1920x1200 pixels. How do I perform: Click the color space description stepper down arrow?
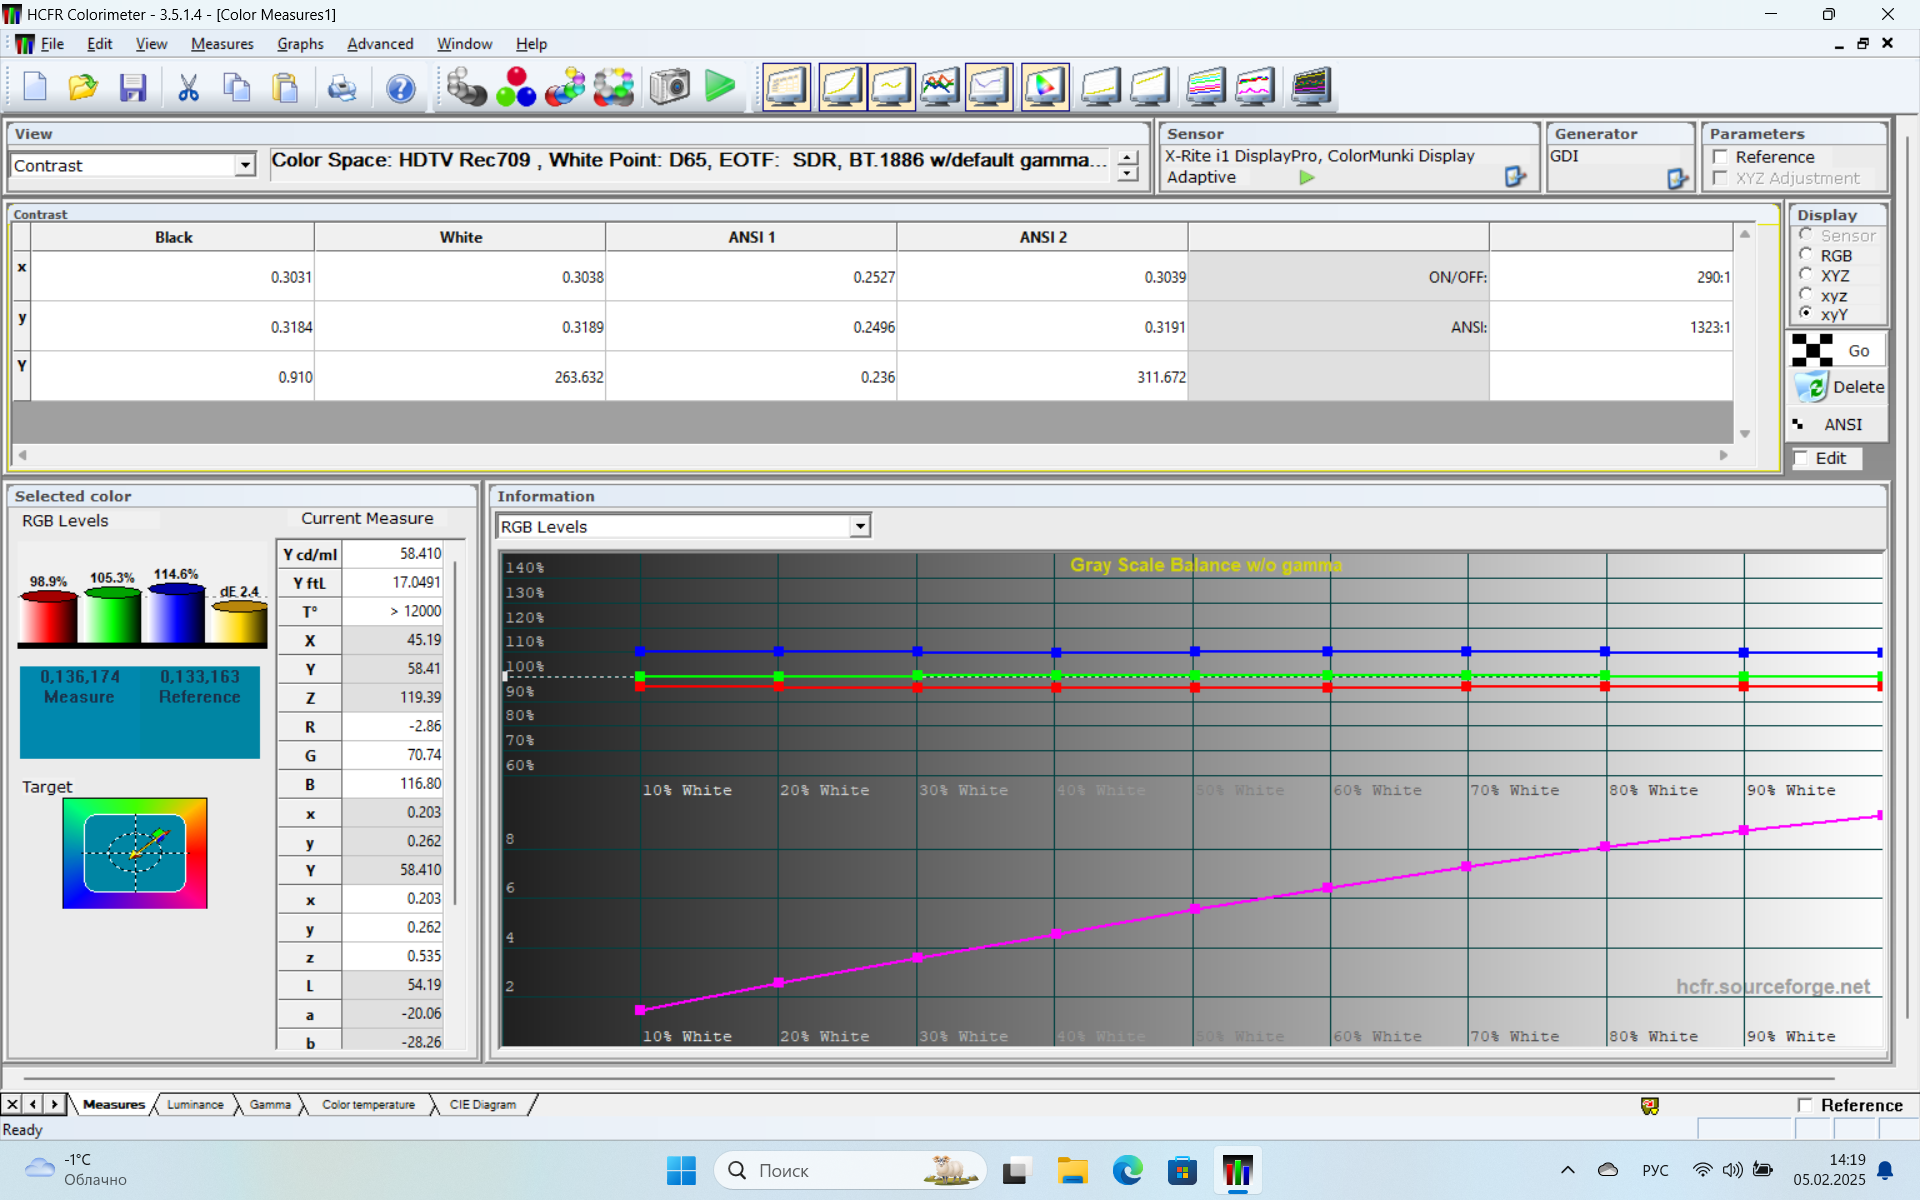click(1128, 175)
